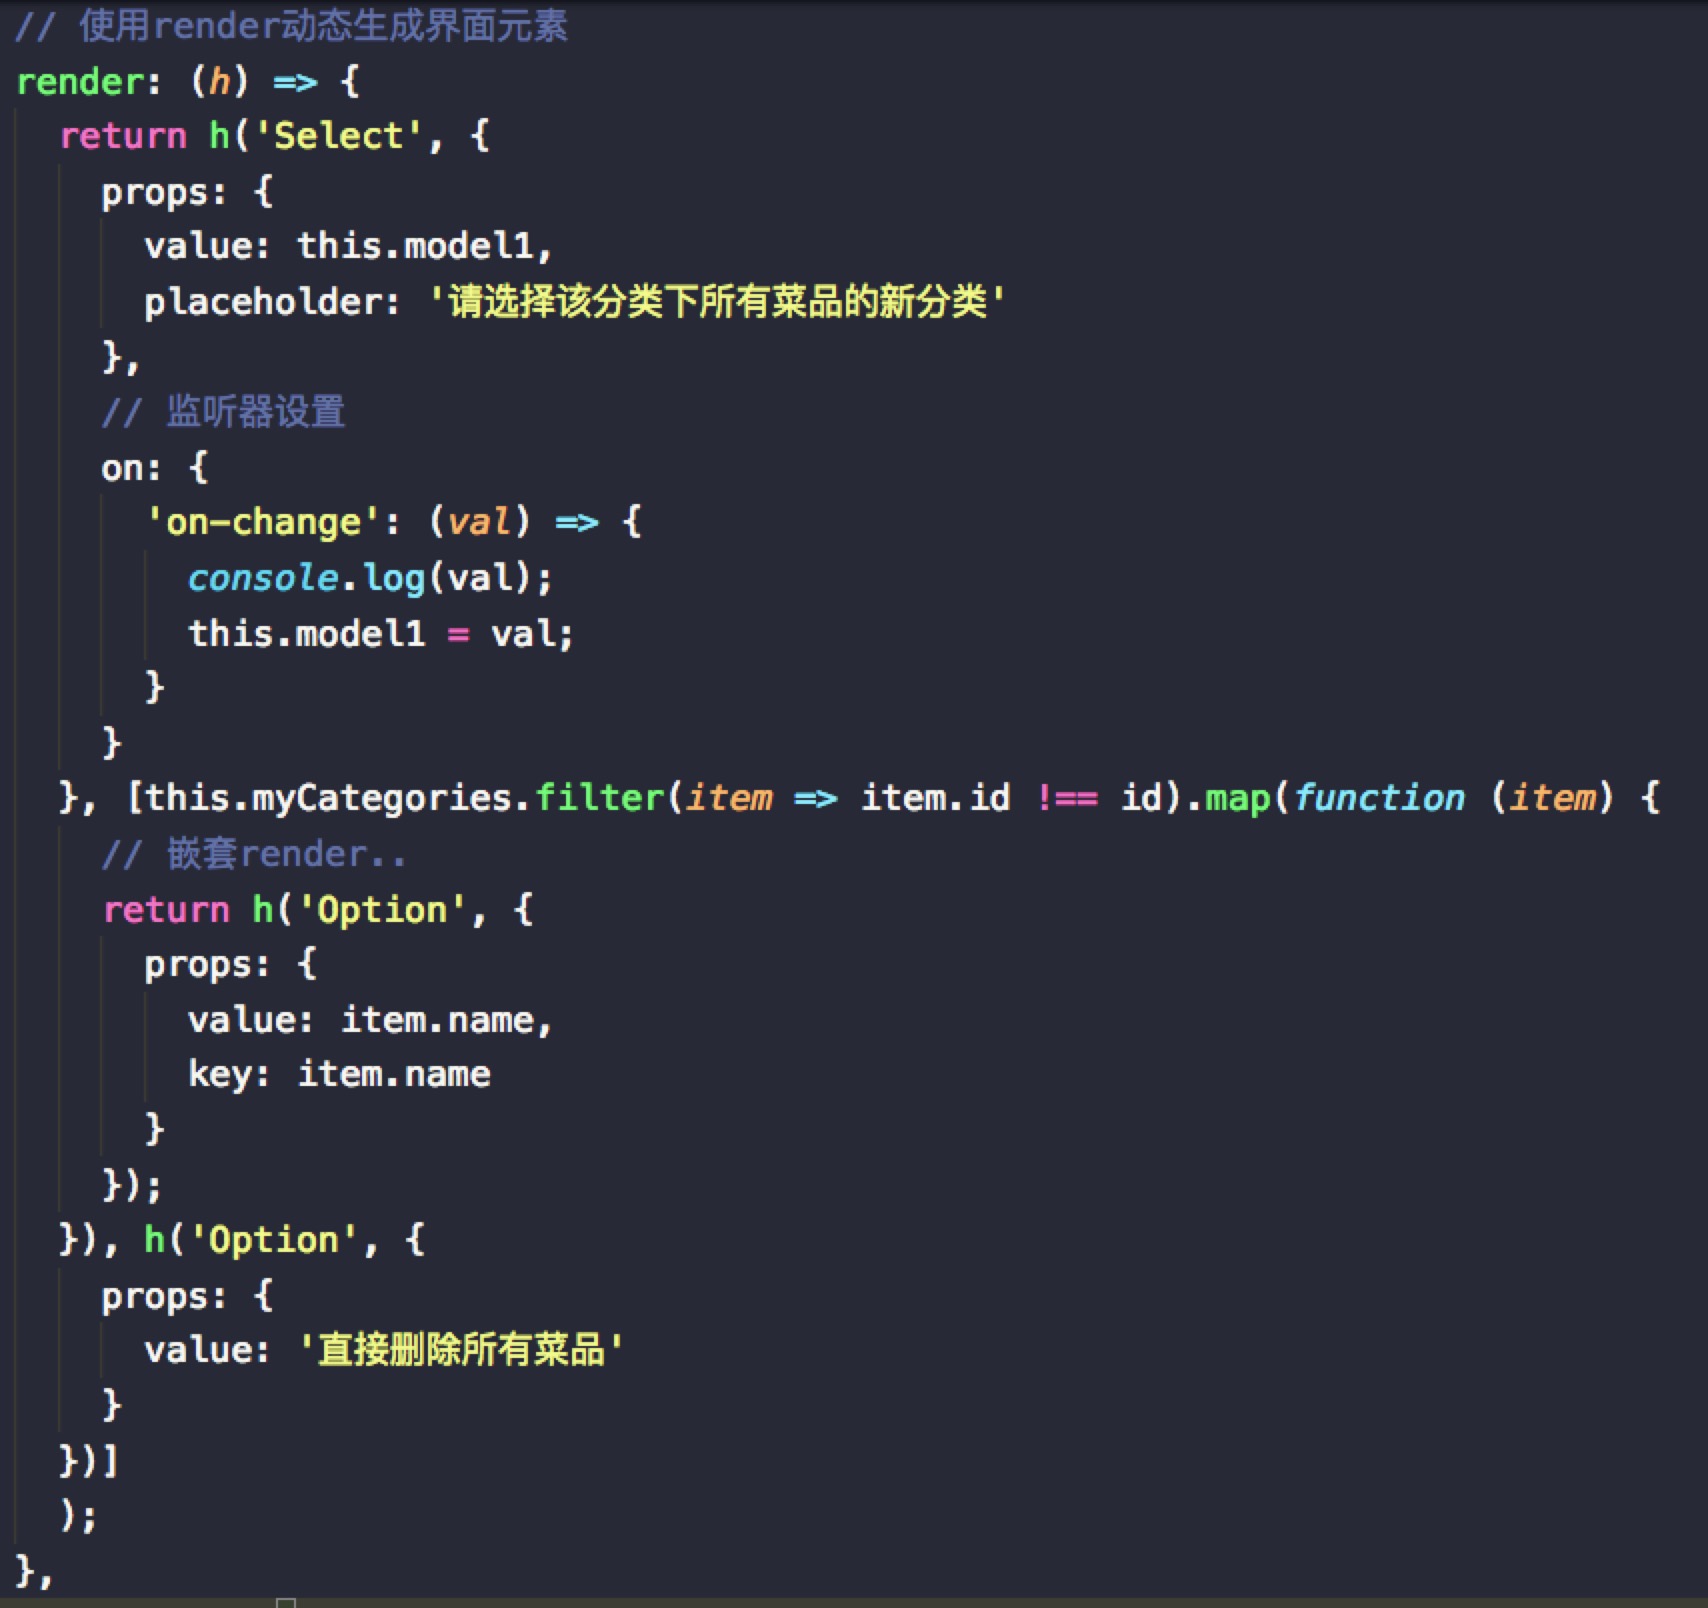Click the '!==' operator
1708x1608 pixels.
pyautogui.click(x=1067, y=798)
